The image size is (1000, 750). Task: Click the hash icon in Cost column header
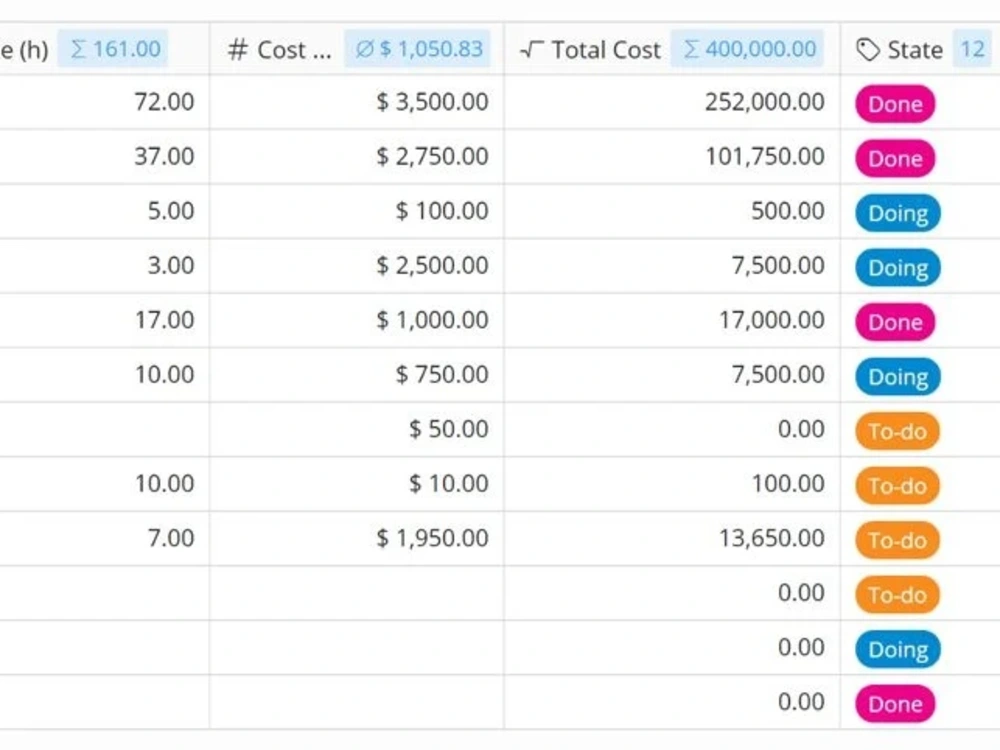tap(237, 49)
